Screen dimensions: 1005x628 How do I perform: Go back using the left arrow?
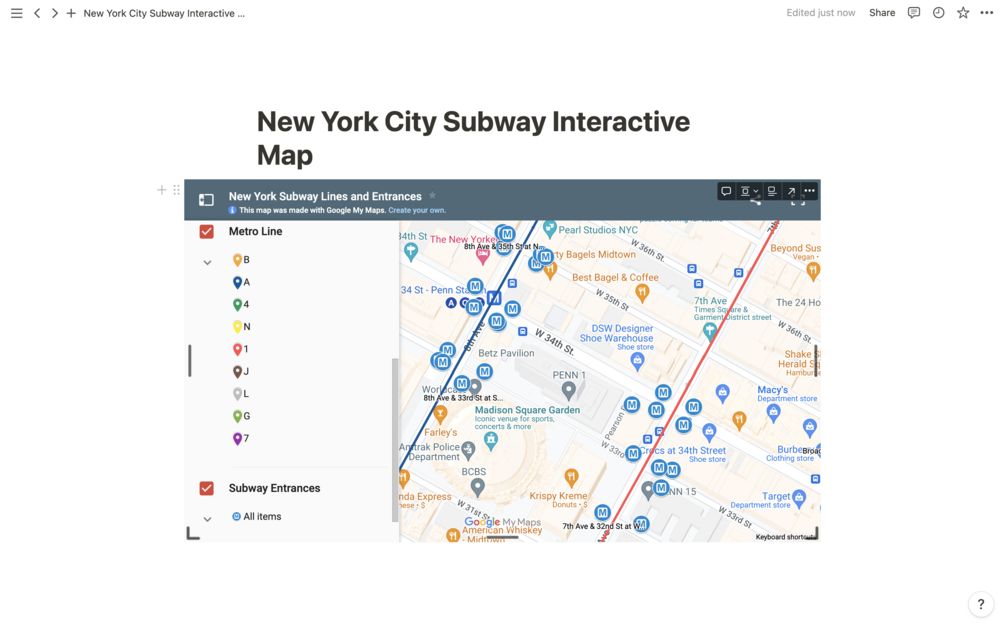pyautogui.click(x=37, y=13)
